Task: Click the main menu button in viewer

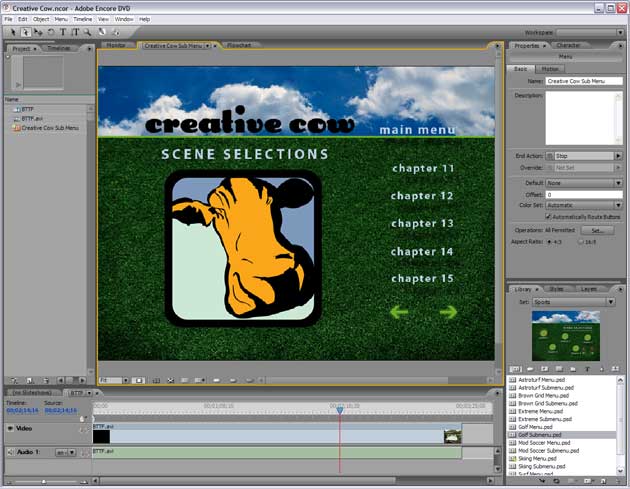Action: pos(417,130)
